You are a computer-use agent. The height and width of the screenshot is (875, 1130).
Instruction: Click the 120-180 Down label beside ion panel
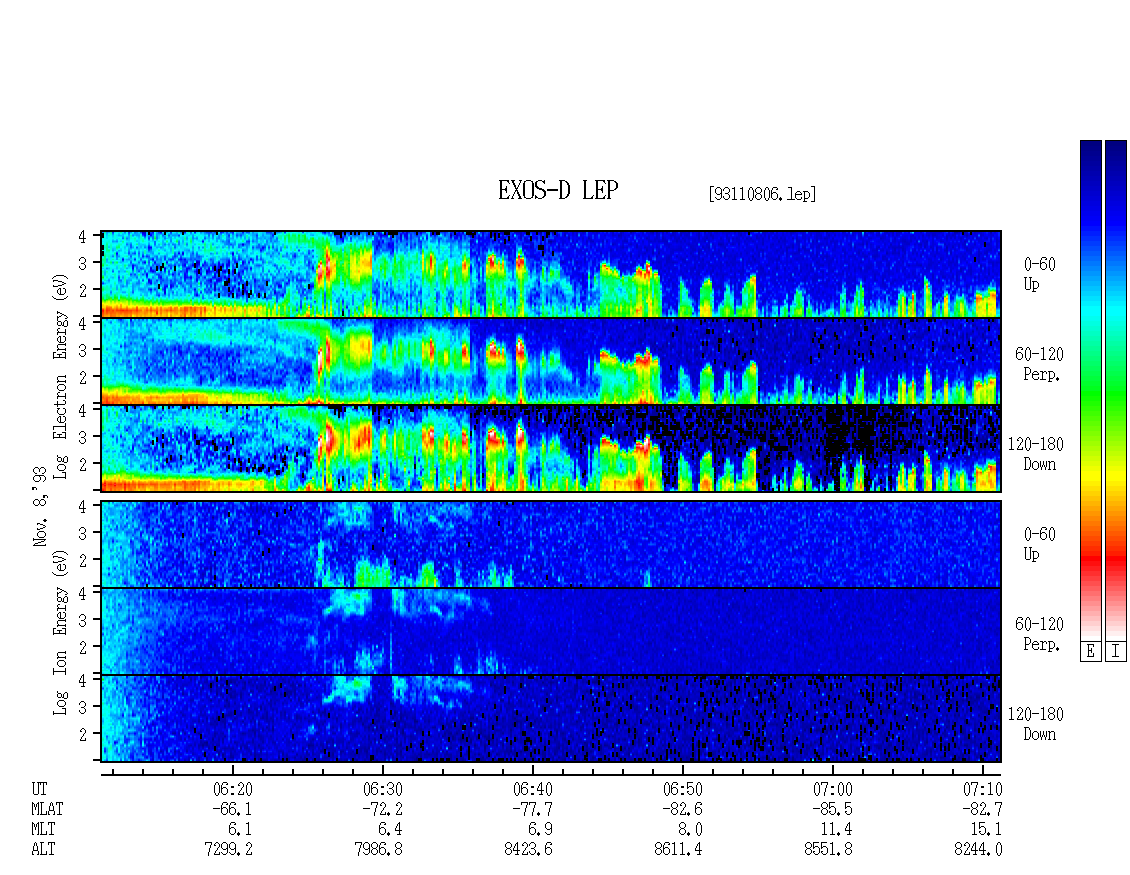[x=1036, y=724]
